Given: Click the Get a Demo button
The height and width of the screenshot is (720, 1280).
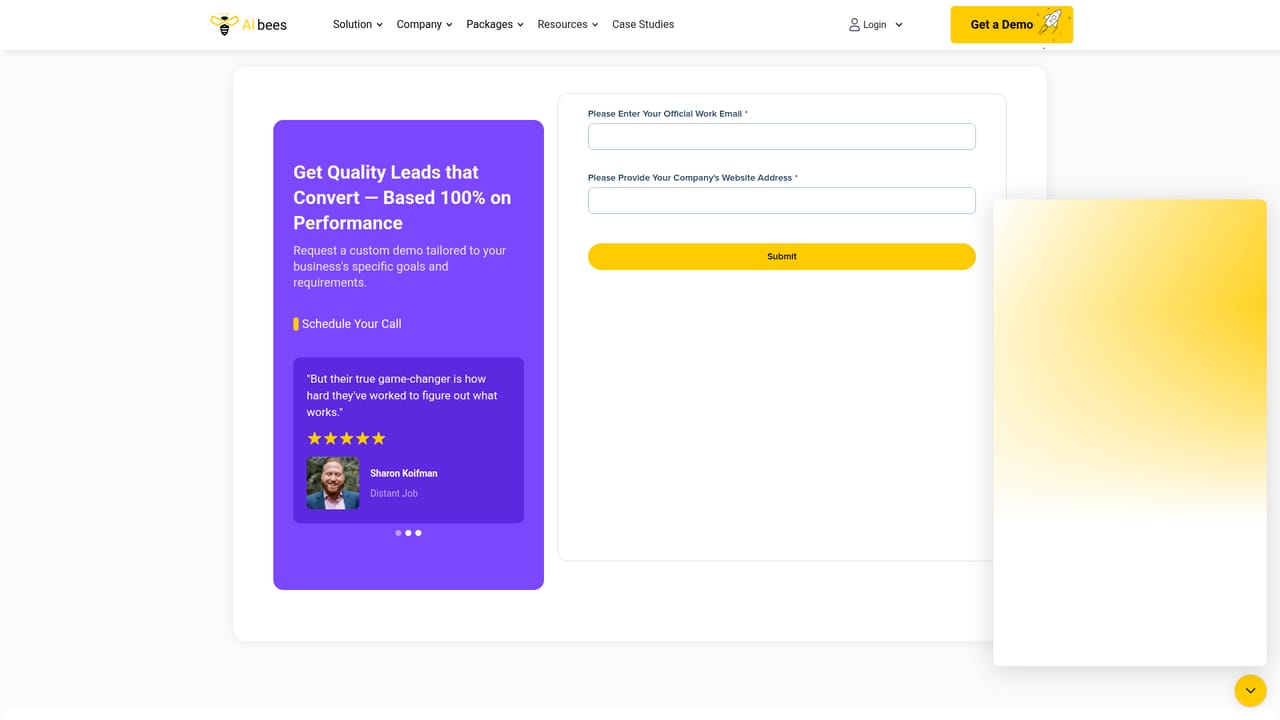Looking at the screenshot, I should click(x=1011, y=24).
